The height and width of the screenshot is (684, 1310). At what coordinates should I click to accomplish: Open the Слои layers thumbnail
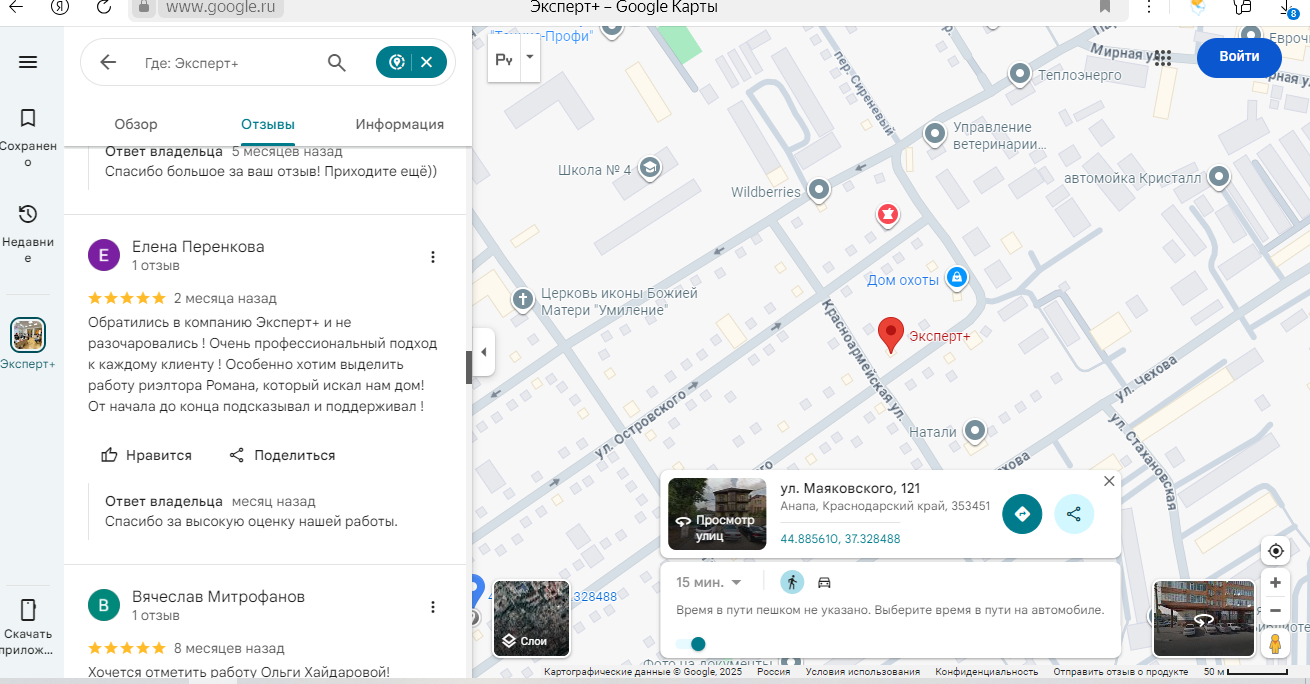pyautogui.click(x=531, y=619)
